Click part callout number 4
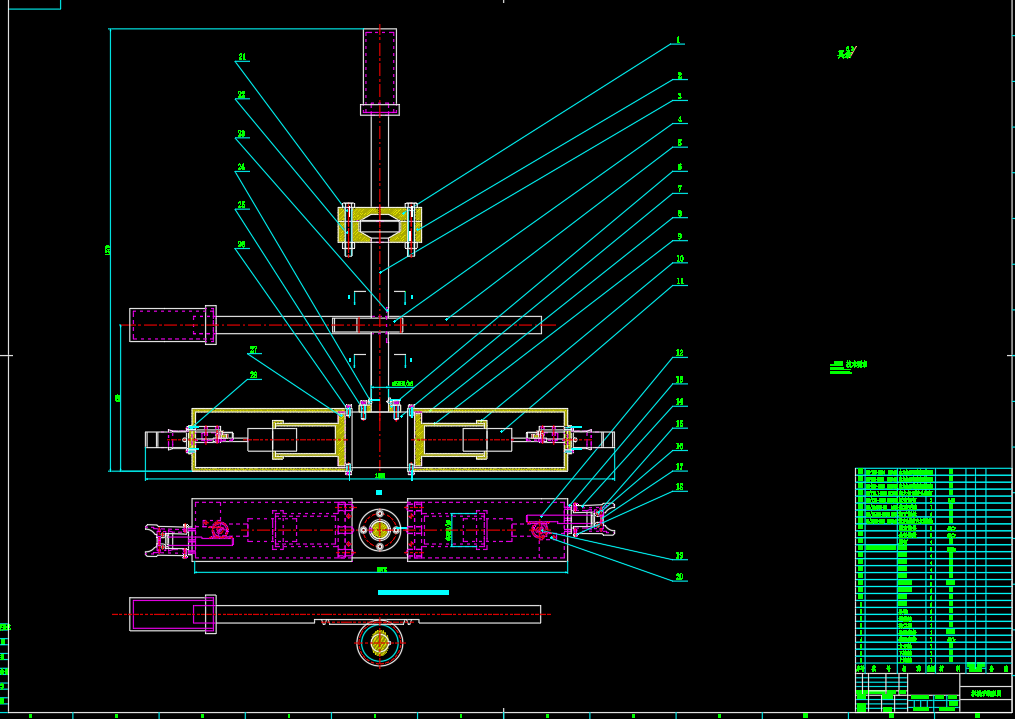The height and width of the screenshot is (719, 1015). [x=680, y=120]
